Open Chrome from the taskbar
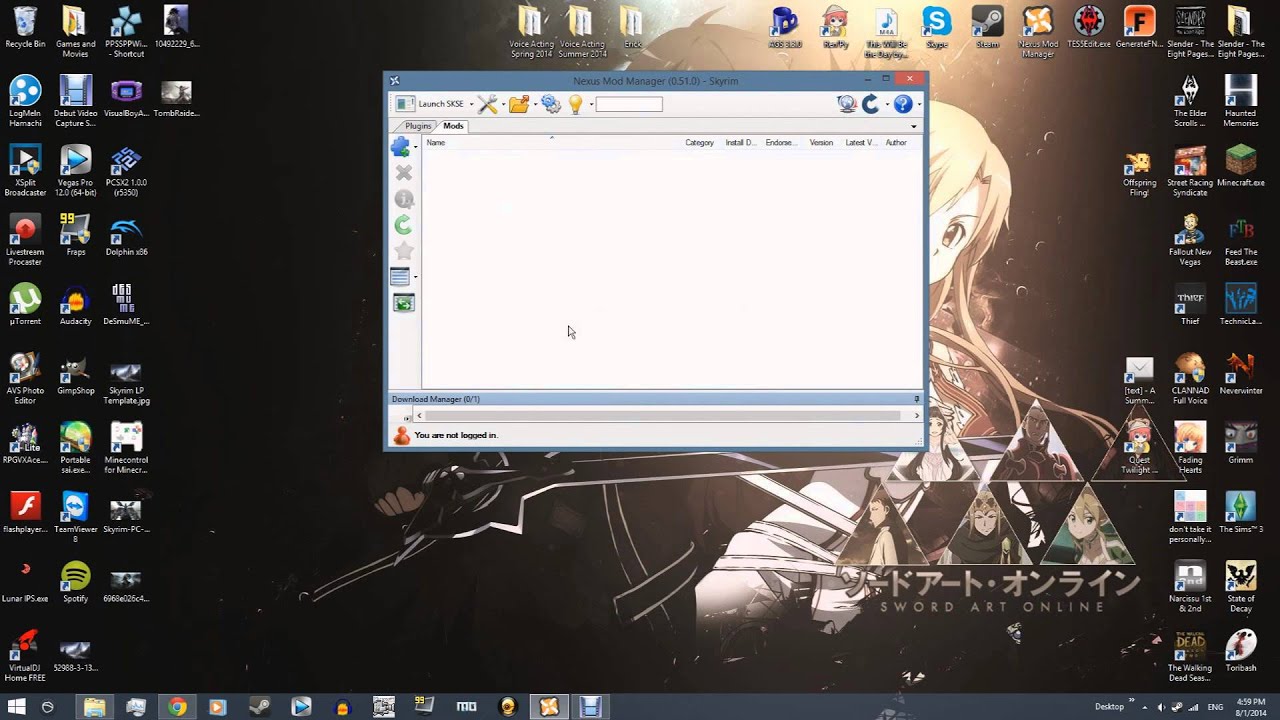 tap(177, 707)
